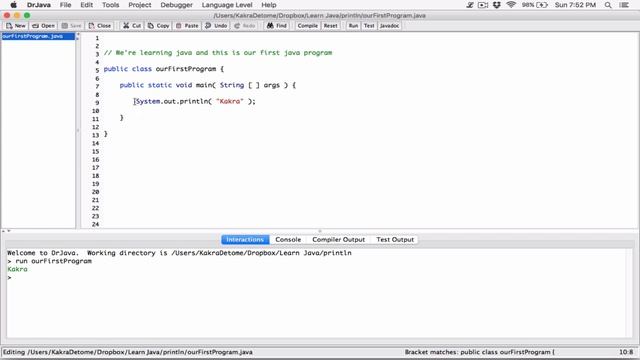Image resolution: width=640 pixels, height=360 pixels.
Task: Switch to the Test Output tab
Action: coord(395,240)
